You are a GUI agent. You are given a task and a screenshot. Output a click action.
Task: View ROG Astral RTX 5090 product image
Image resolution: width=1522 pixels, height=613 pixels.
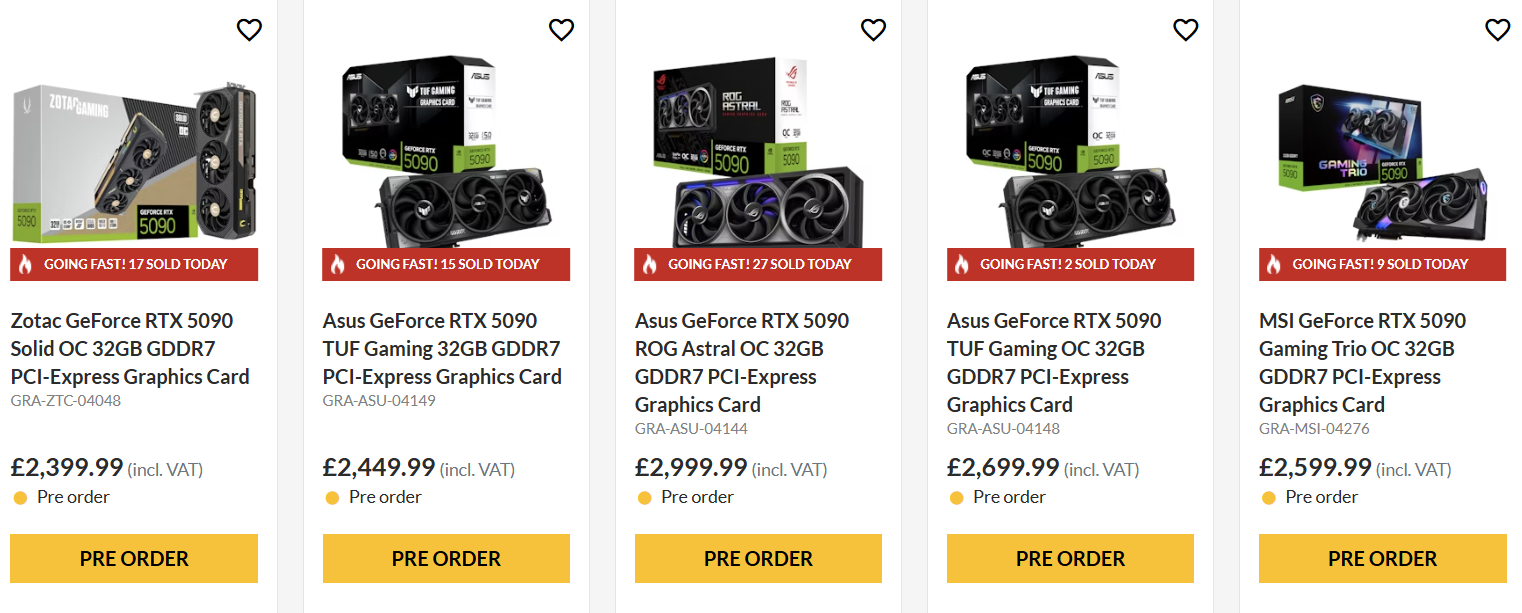(x=758, y=150)
